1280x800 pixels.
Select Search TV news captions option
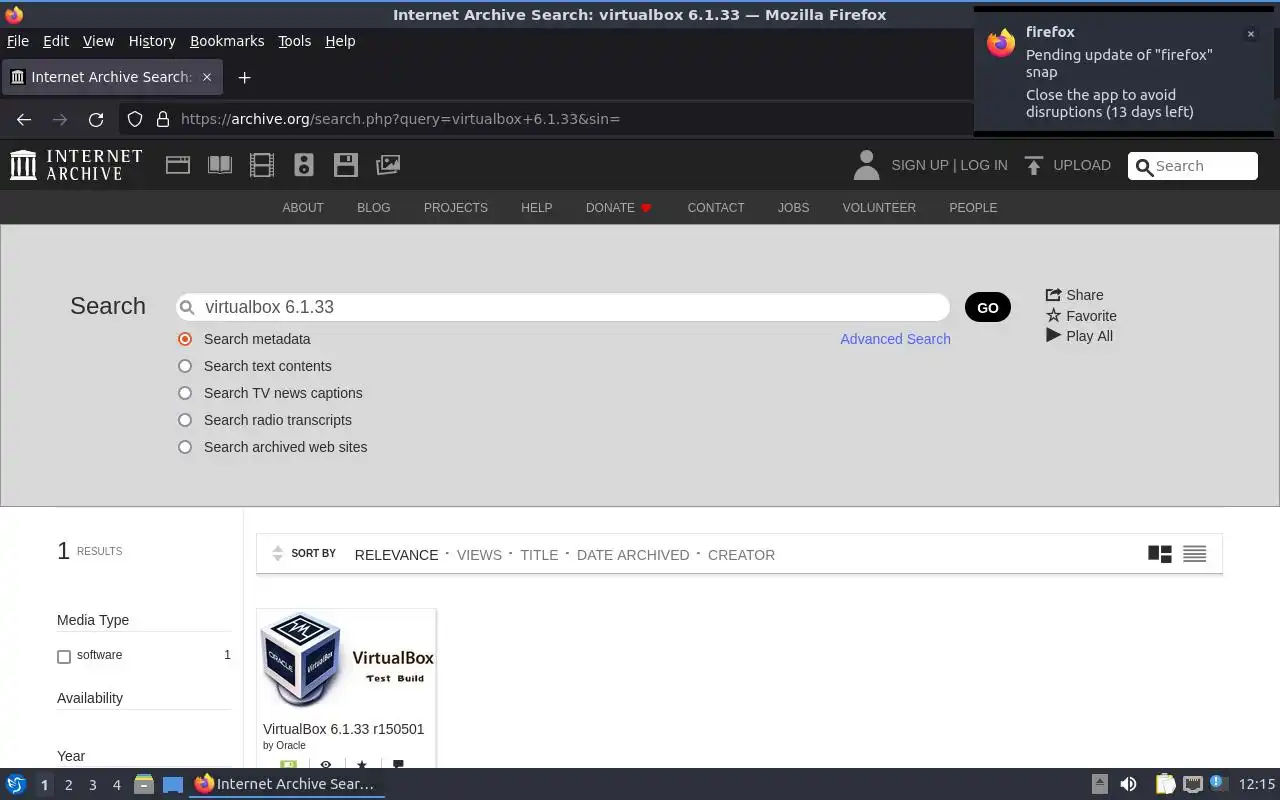(x=185, y=393)
